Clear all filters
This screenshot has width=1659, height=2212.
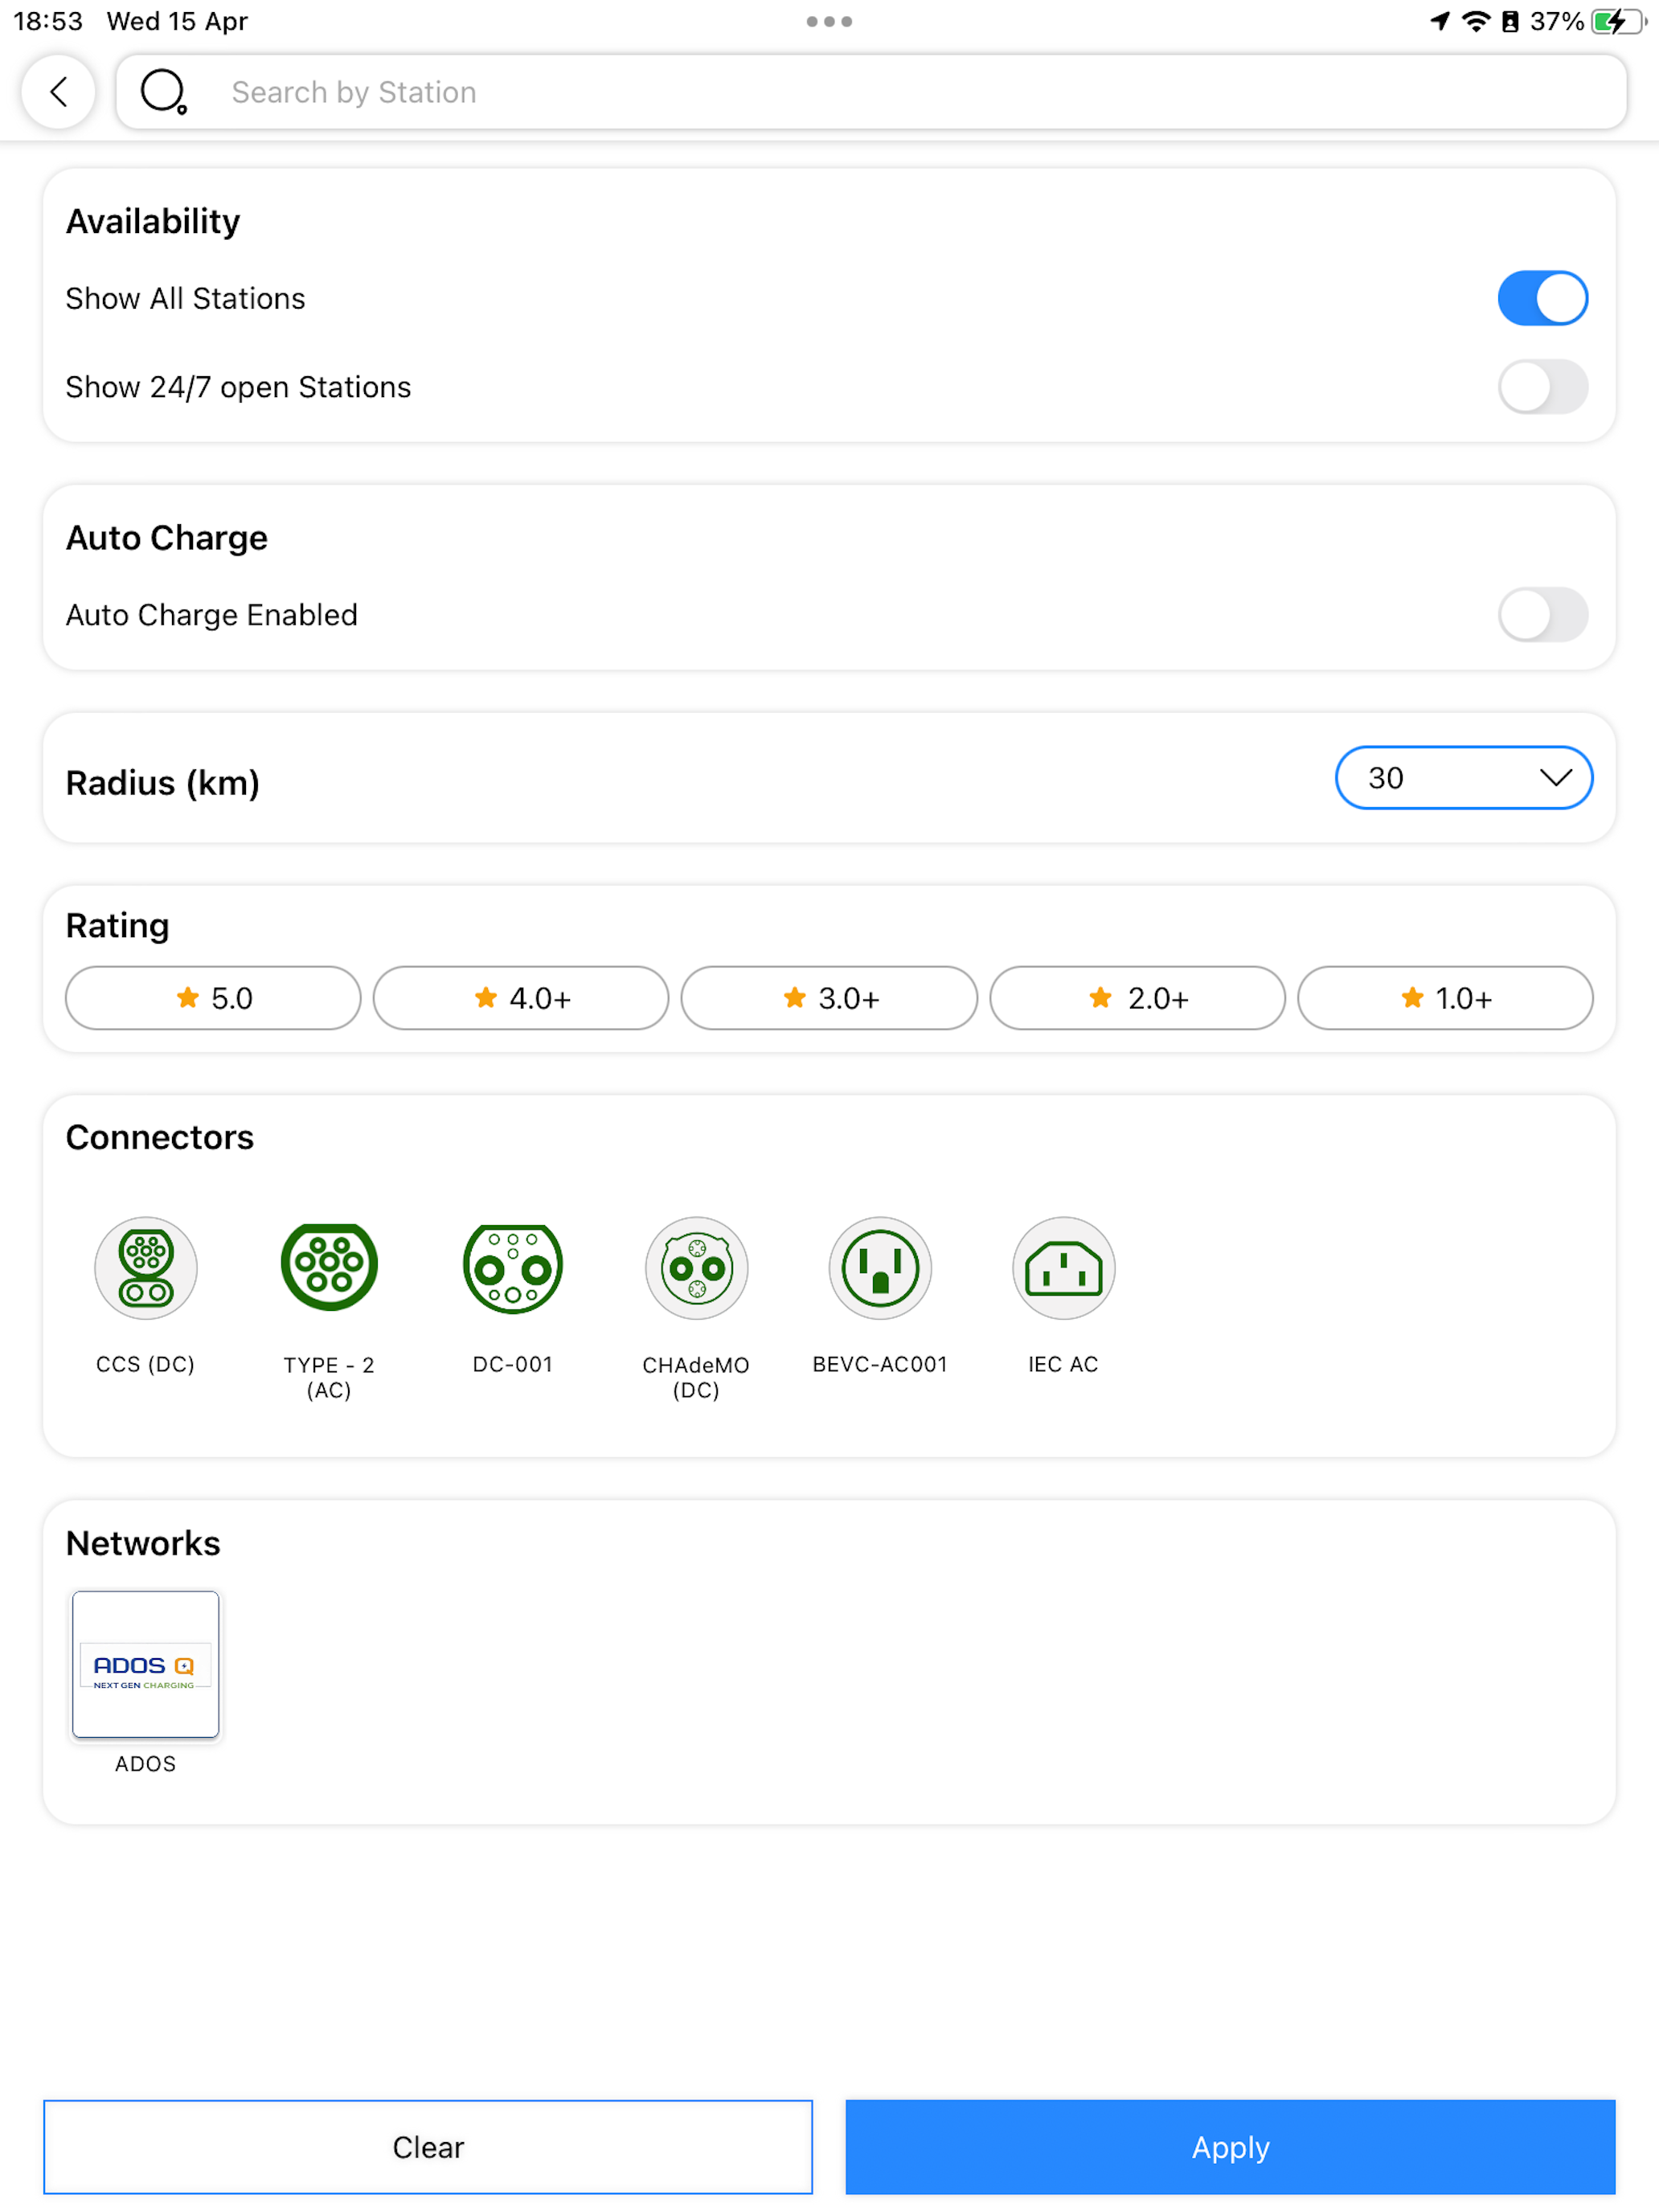coord(428,2147)
